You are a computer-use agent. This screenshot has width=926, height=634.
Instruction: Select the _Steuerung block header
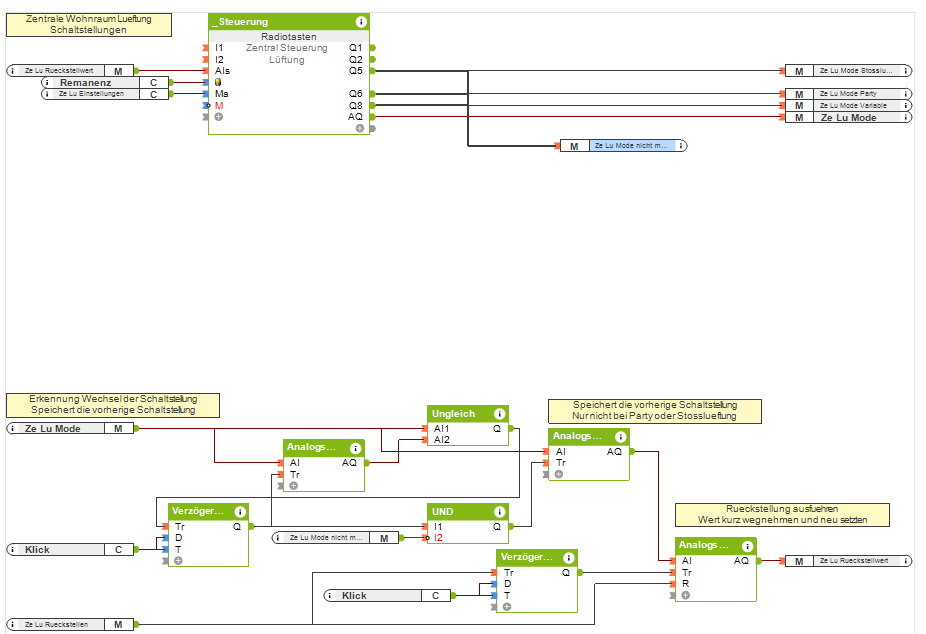coord(289,22)
